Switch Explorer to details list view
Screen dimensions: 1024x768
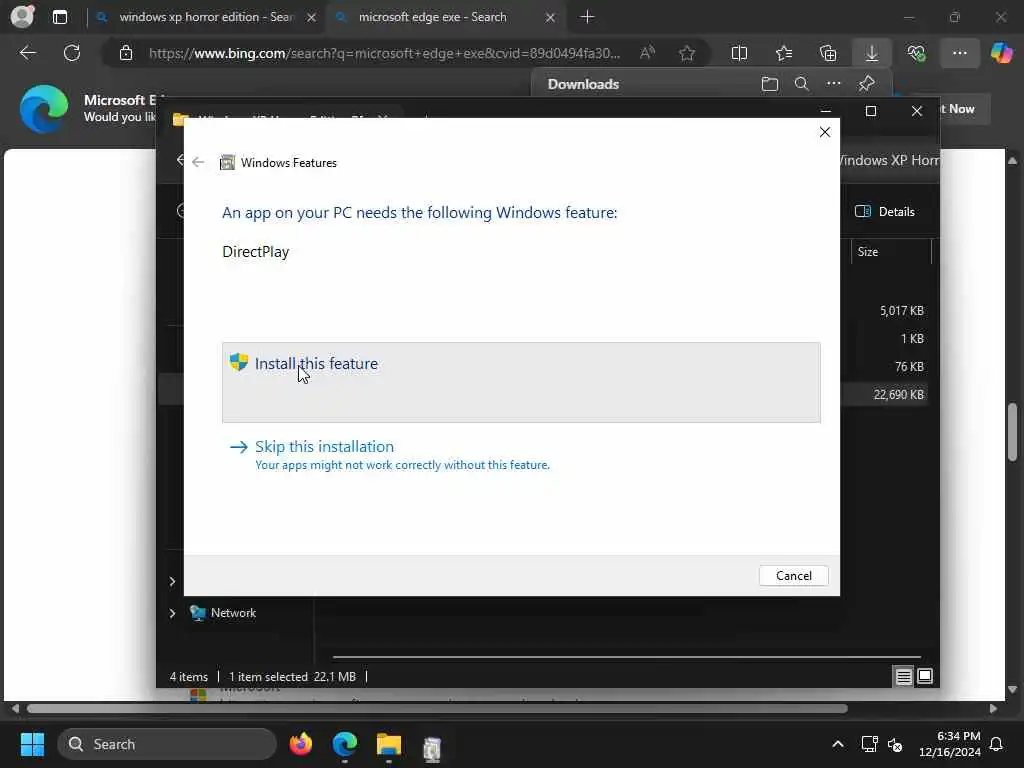pos(903,677)
